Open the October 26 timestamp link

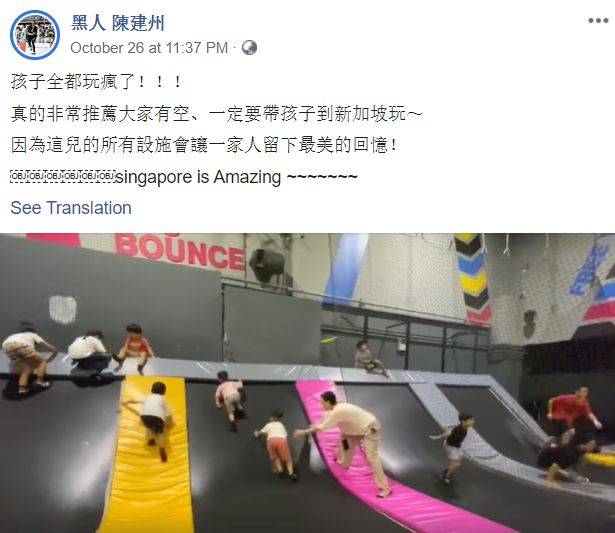point(149,48)
